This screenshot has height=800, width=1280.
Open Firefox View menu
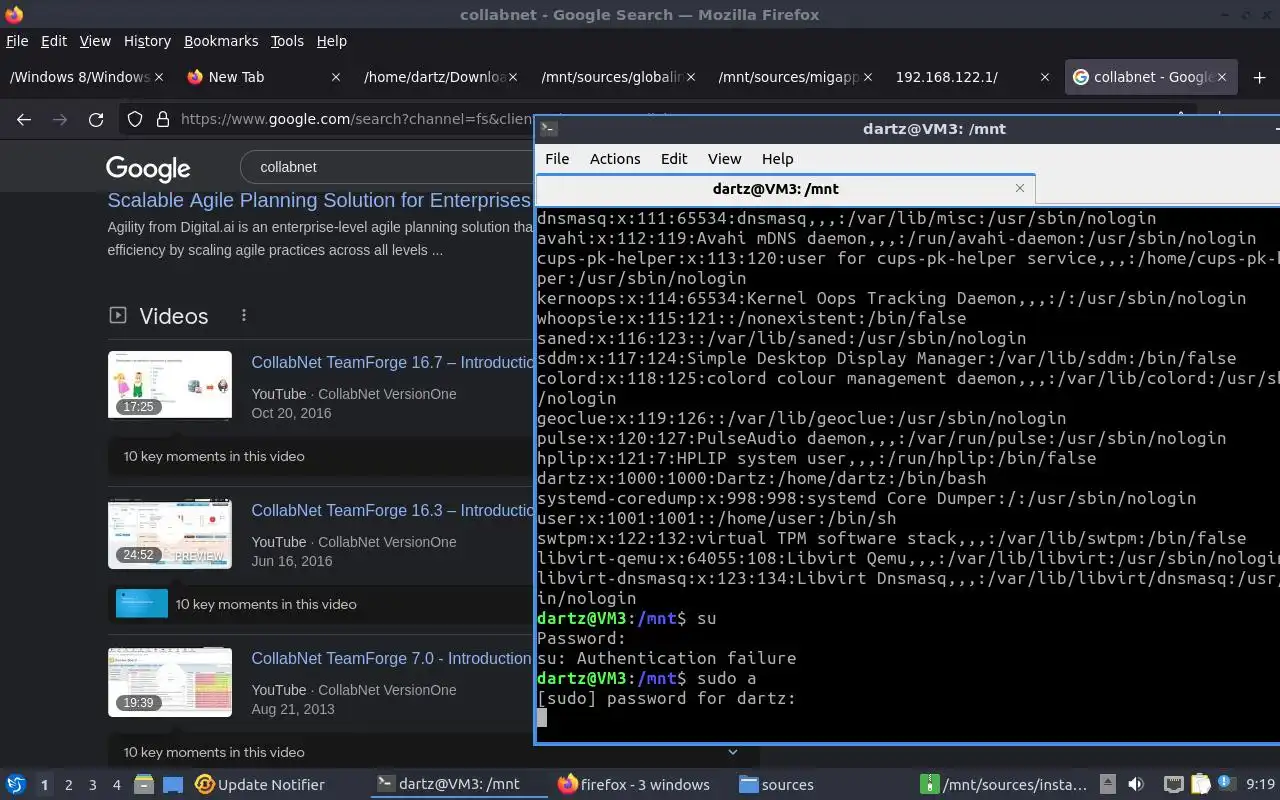(x=95, y=41)
